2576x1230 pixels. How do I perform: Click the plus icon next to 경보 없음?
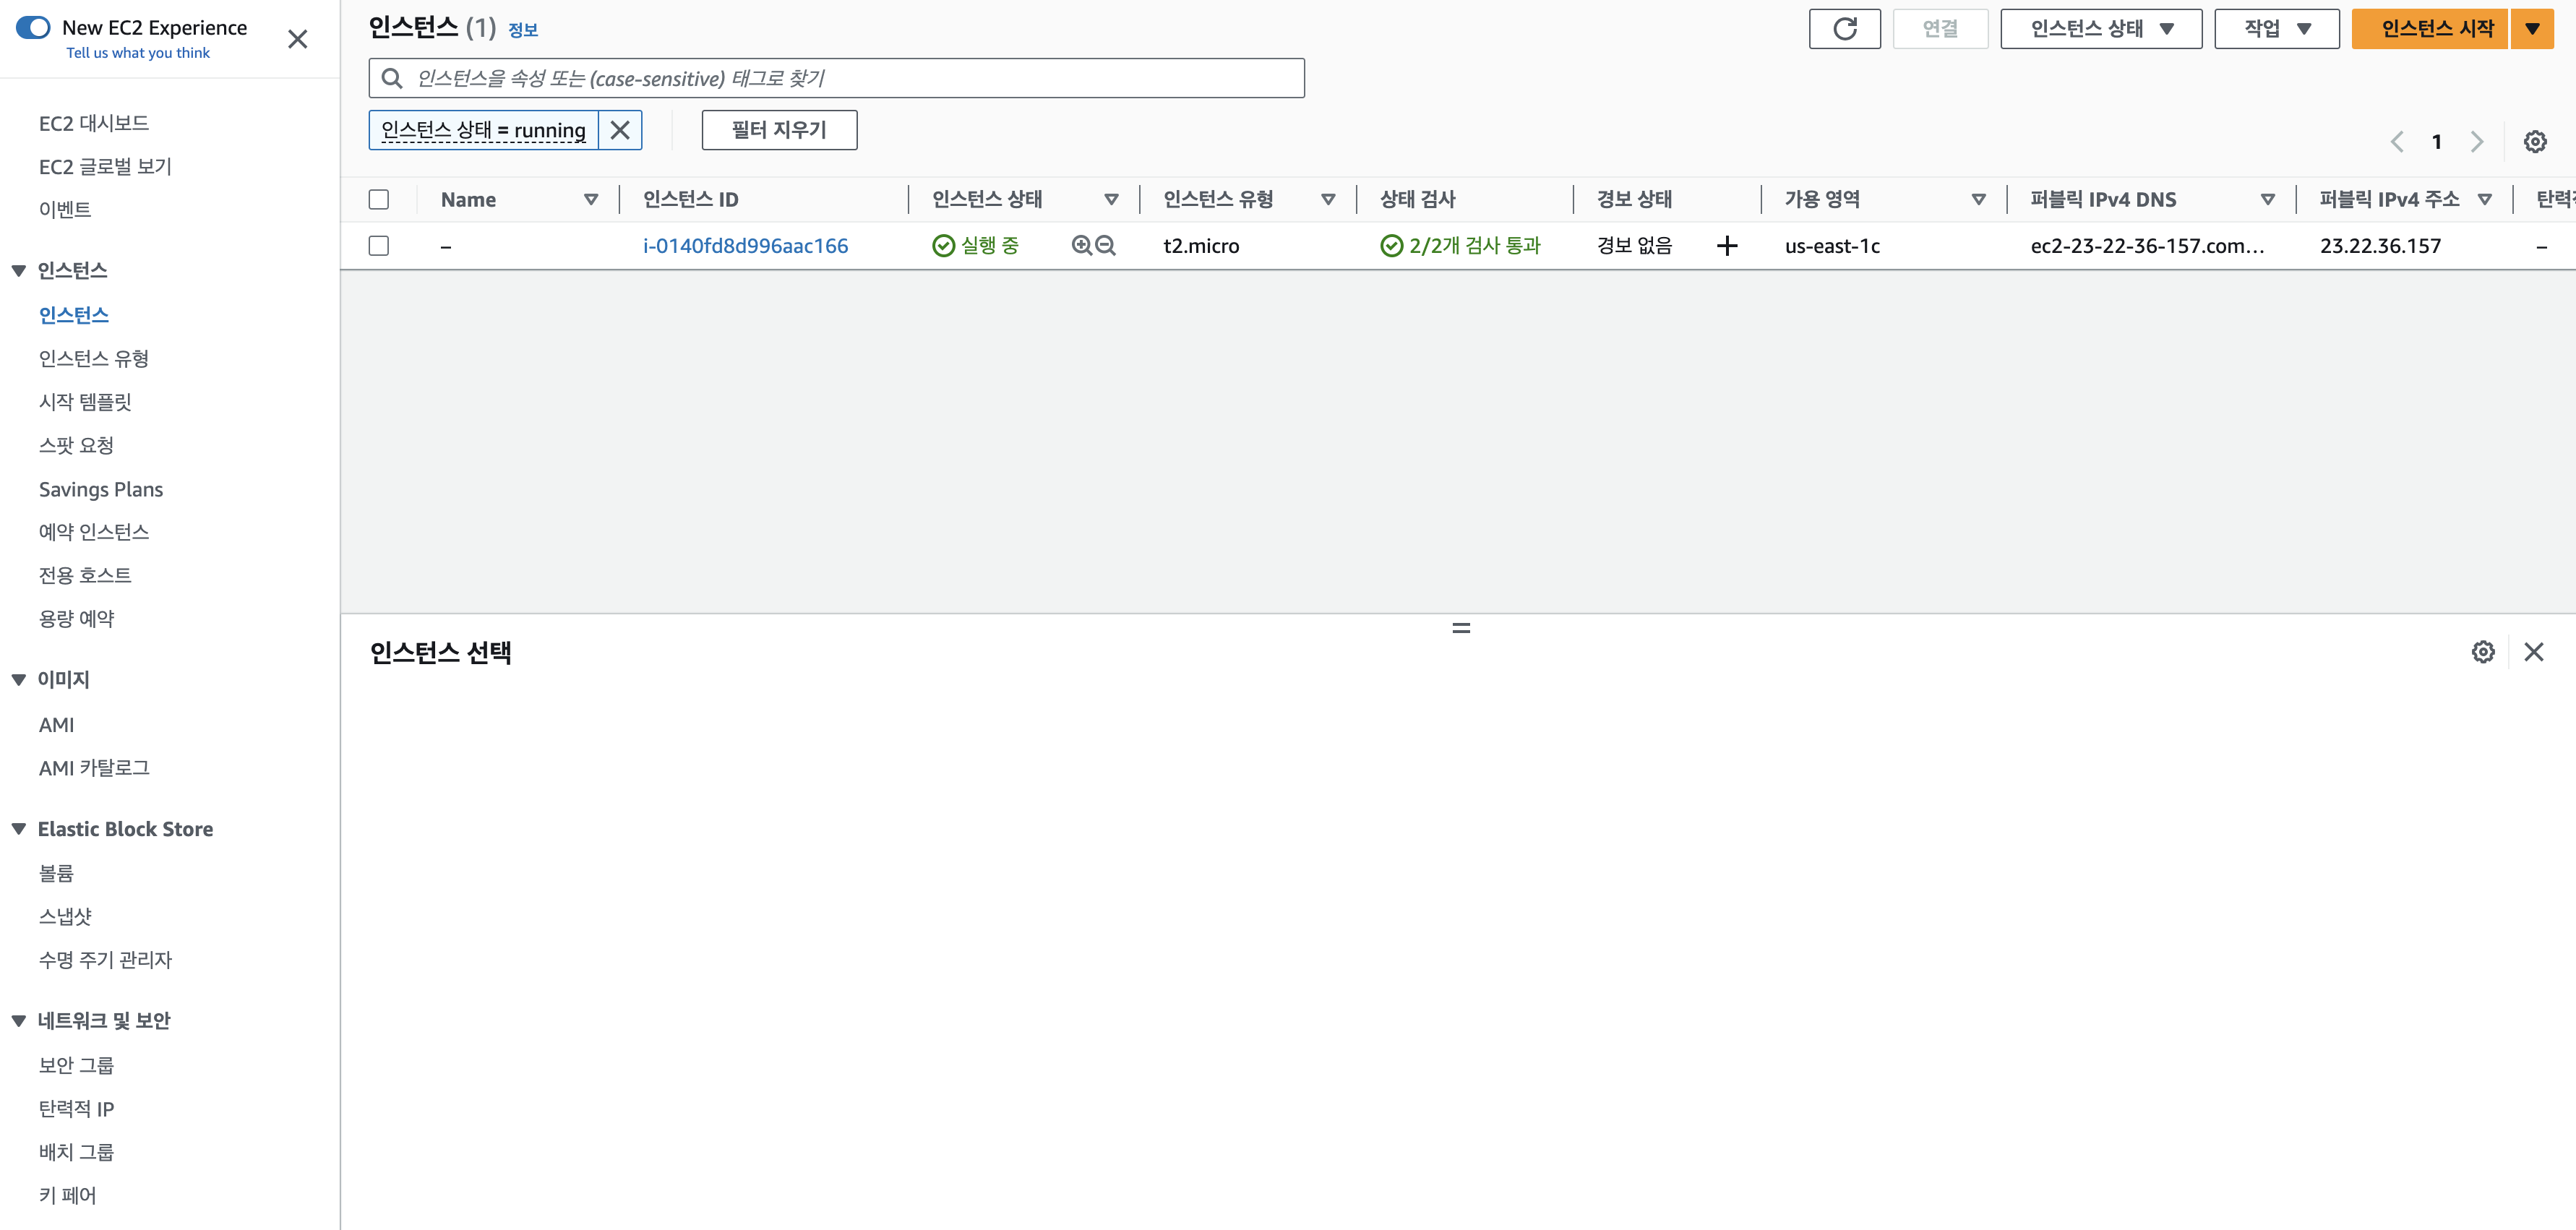click(1726, 246)
